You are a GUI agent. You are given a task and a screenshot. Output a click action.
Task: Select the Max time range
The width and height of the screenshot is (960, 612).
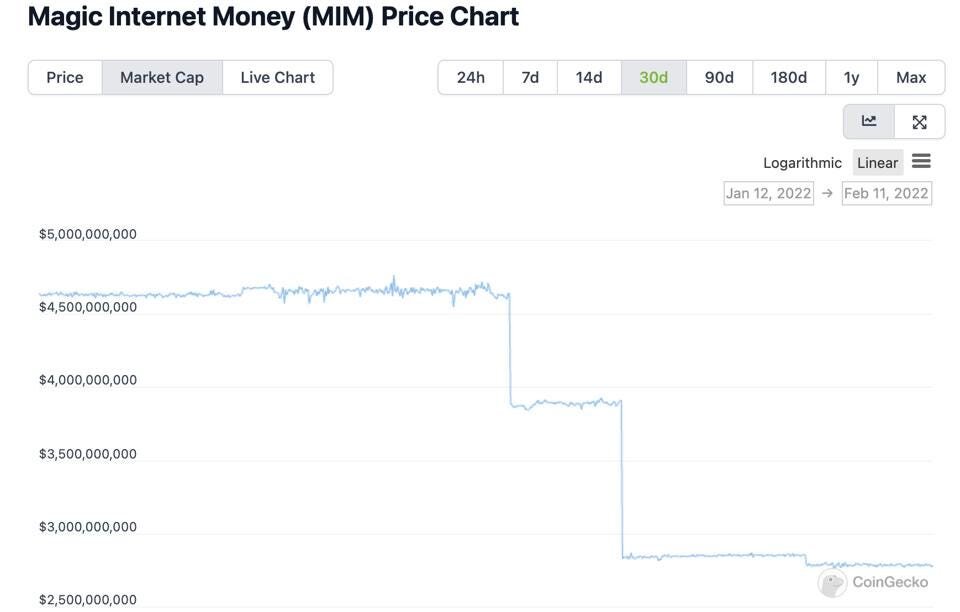[911, 78]
